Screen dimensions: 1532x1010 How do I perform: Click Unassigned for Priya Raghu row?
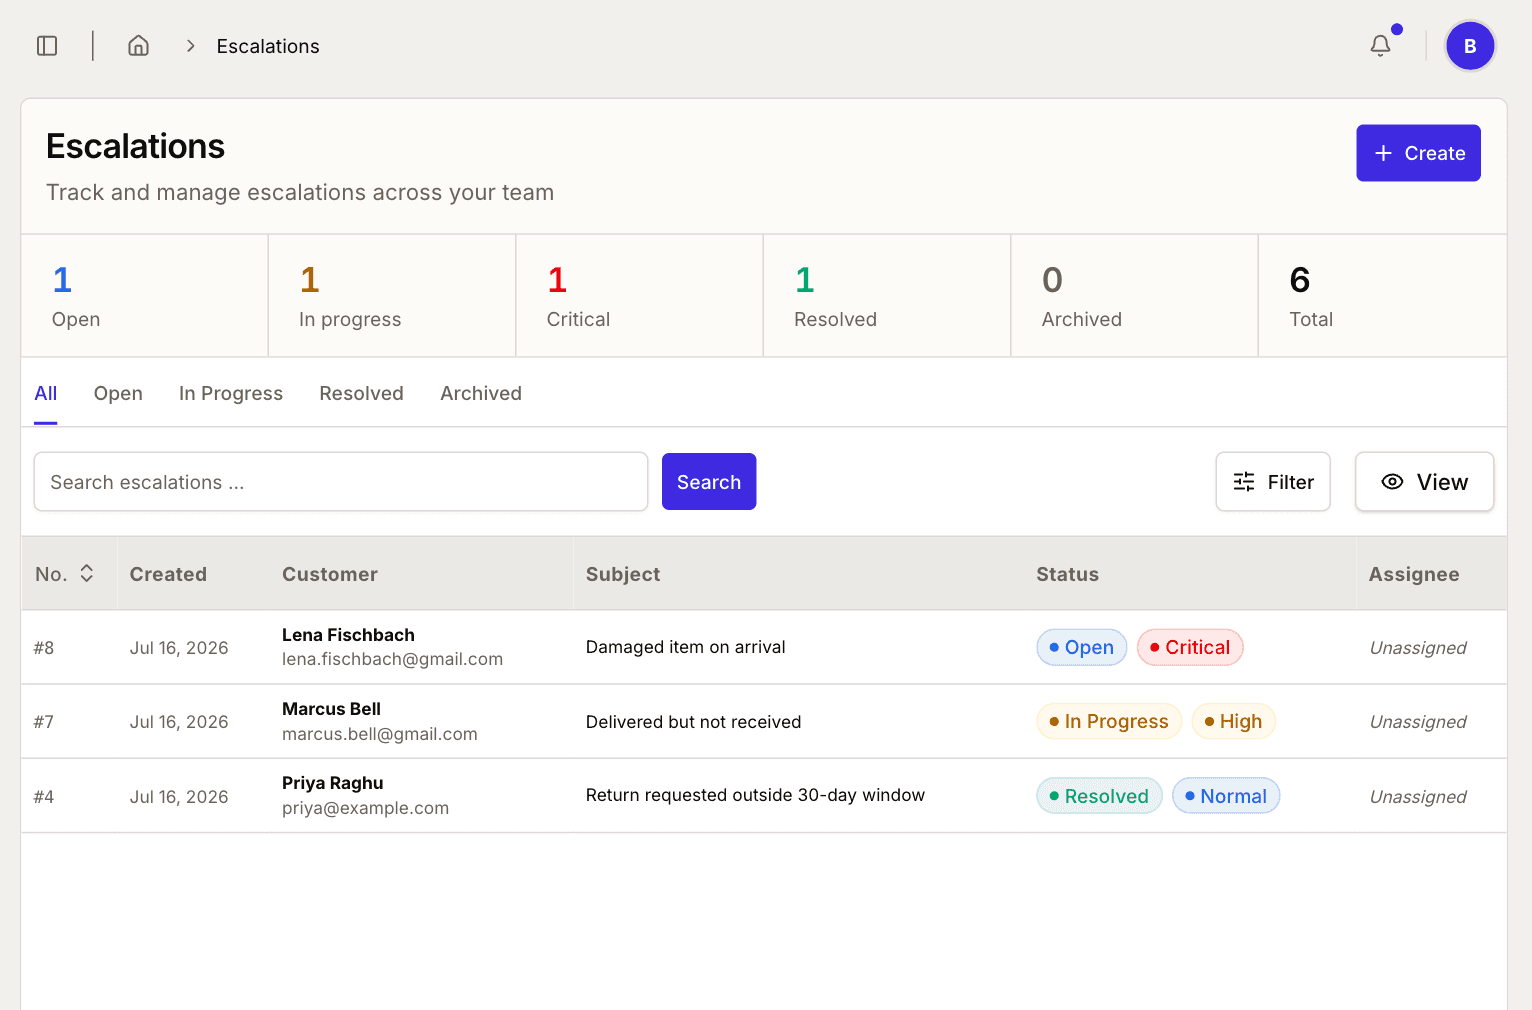1418,797
